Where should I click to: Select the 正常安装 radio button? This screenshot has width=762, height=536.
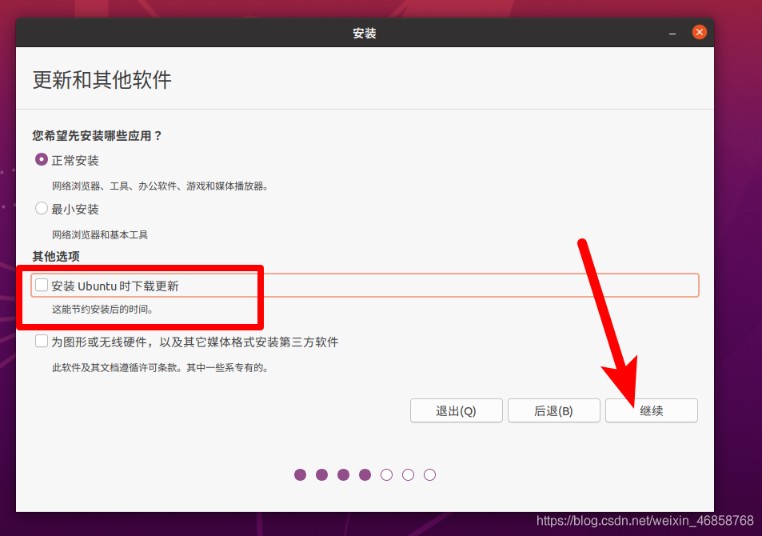click(41, 159)
